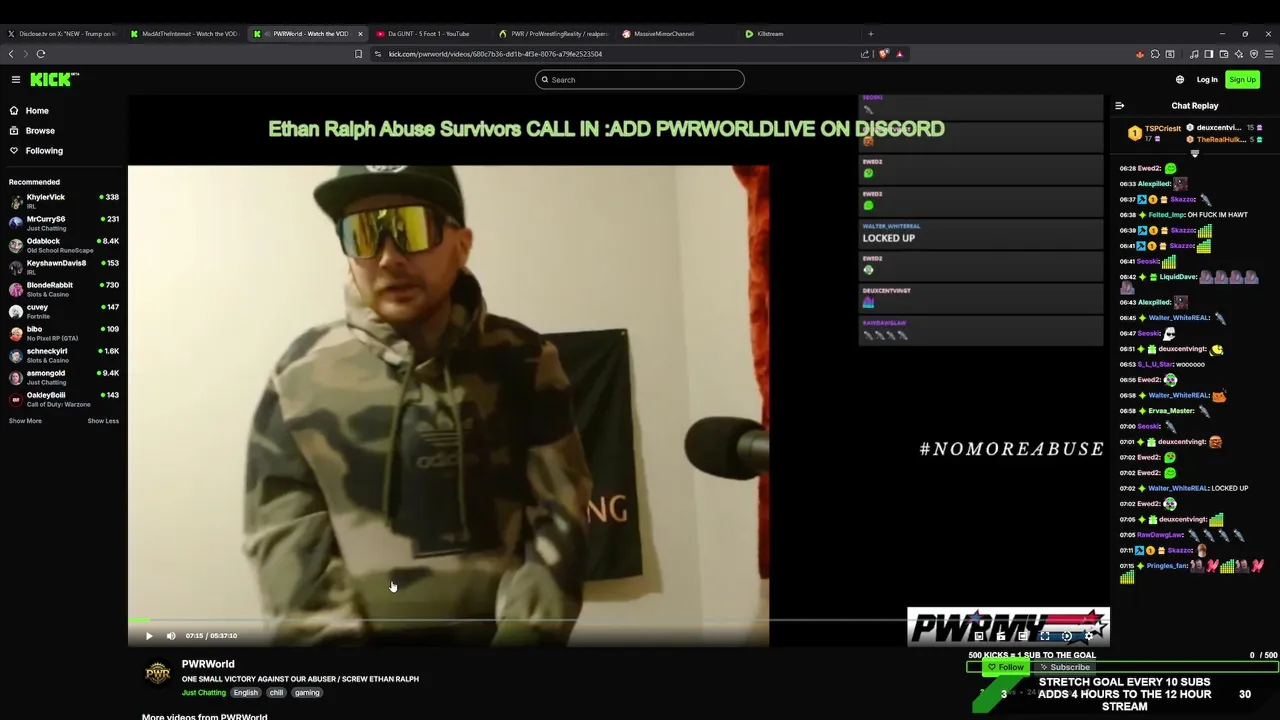Image resolution: width=1280 pixels, height=720 pixels.
Task: Open the Kick hamburger sidebar menu
Action: tap(16, 79)
